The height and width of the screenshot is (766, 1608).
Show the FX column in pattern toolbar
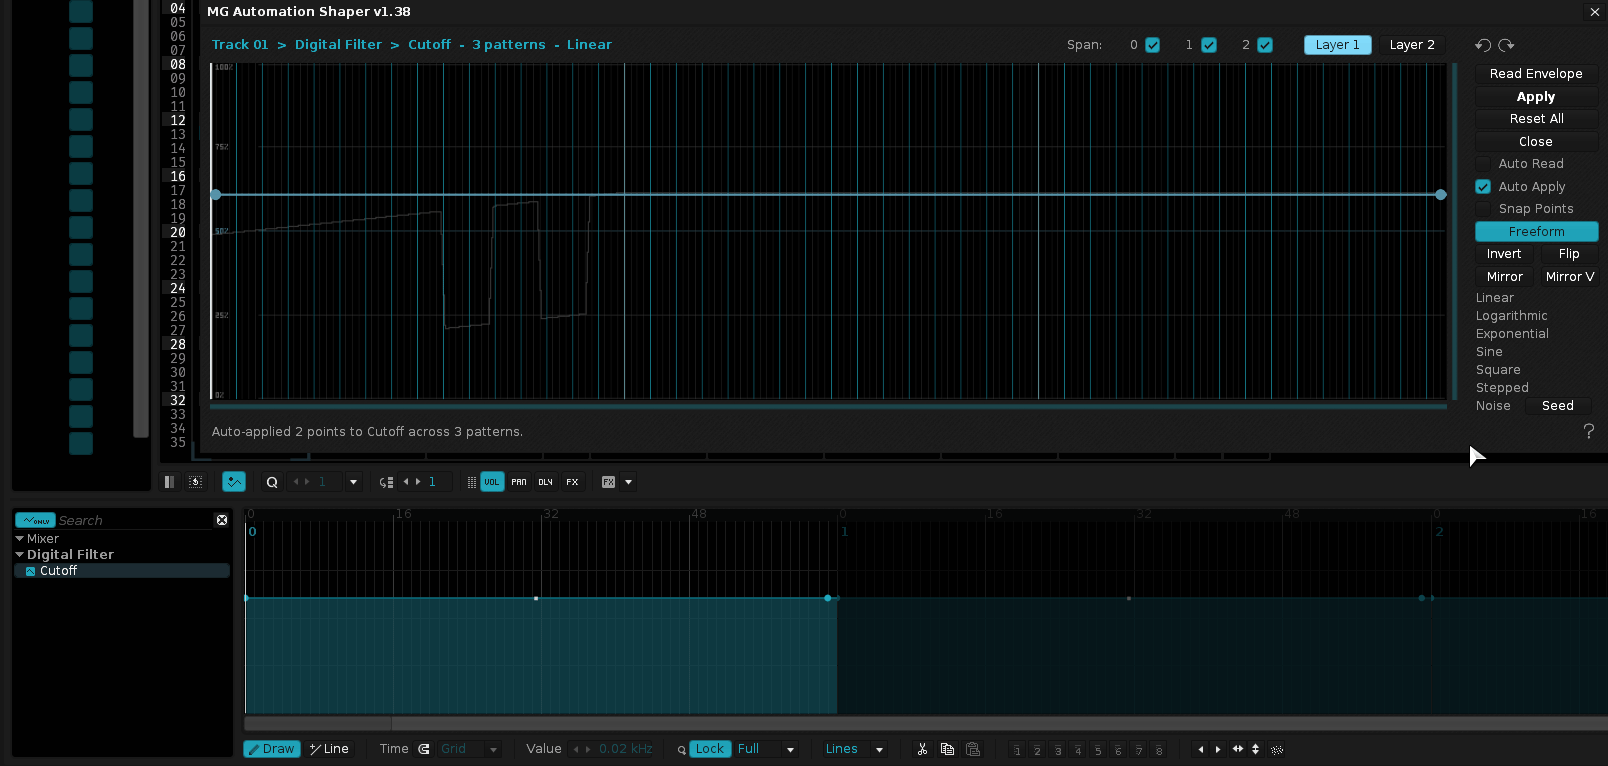pos(572,482)
